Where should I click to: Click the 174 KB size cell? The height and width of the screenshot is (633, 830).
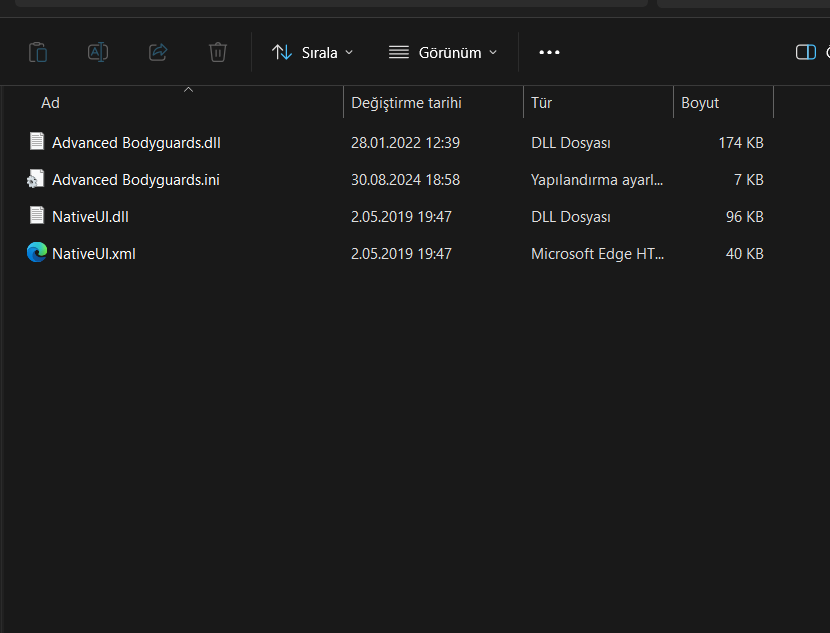pyautogui.click(x=740, y=143)
